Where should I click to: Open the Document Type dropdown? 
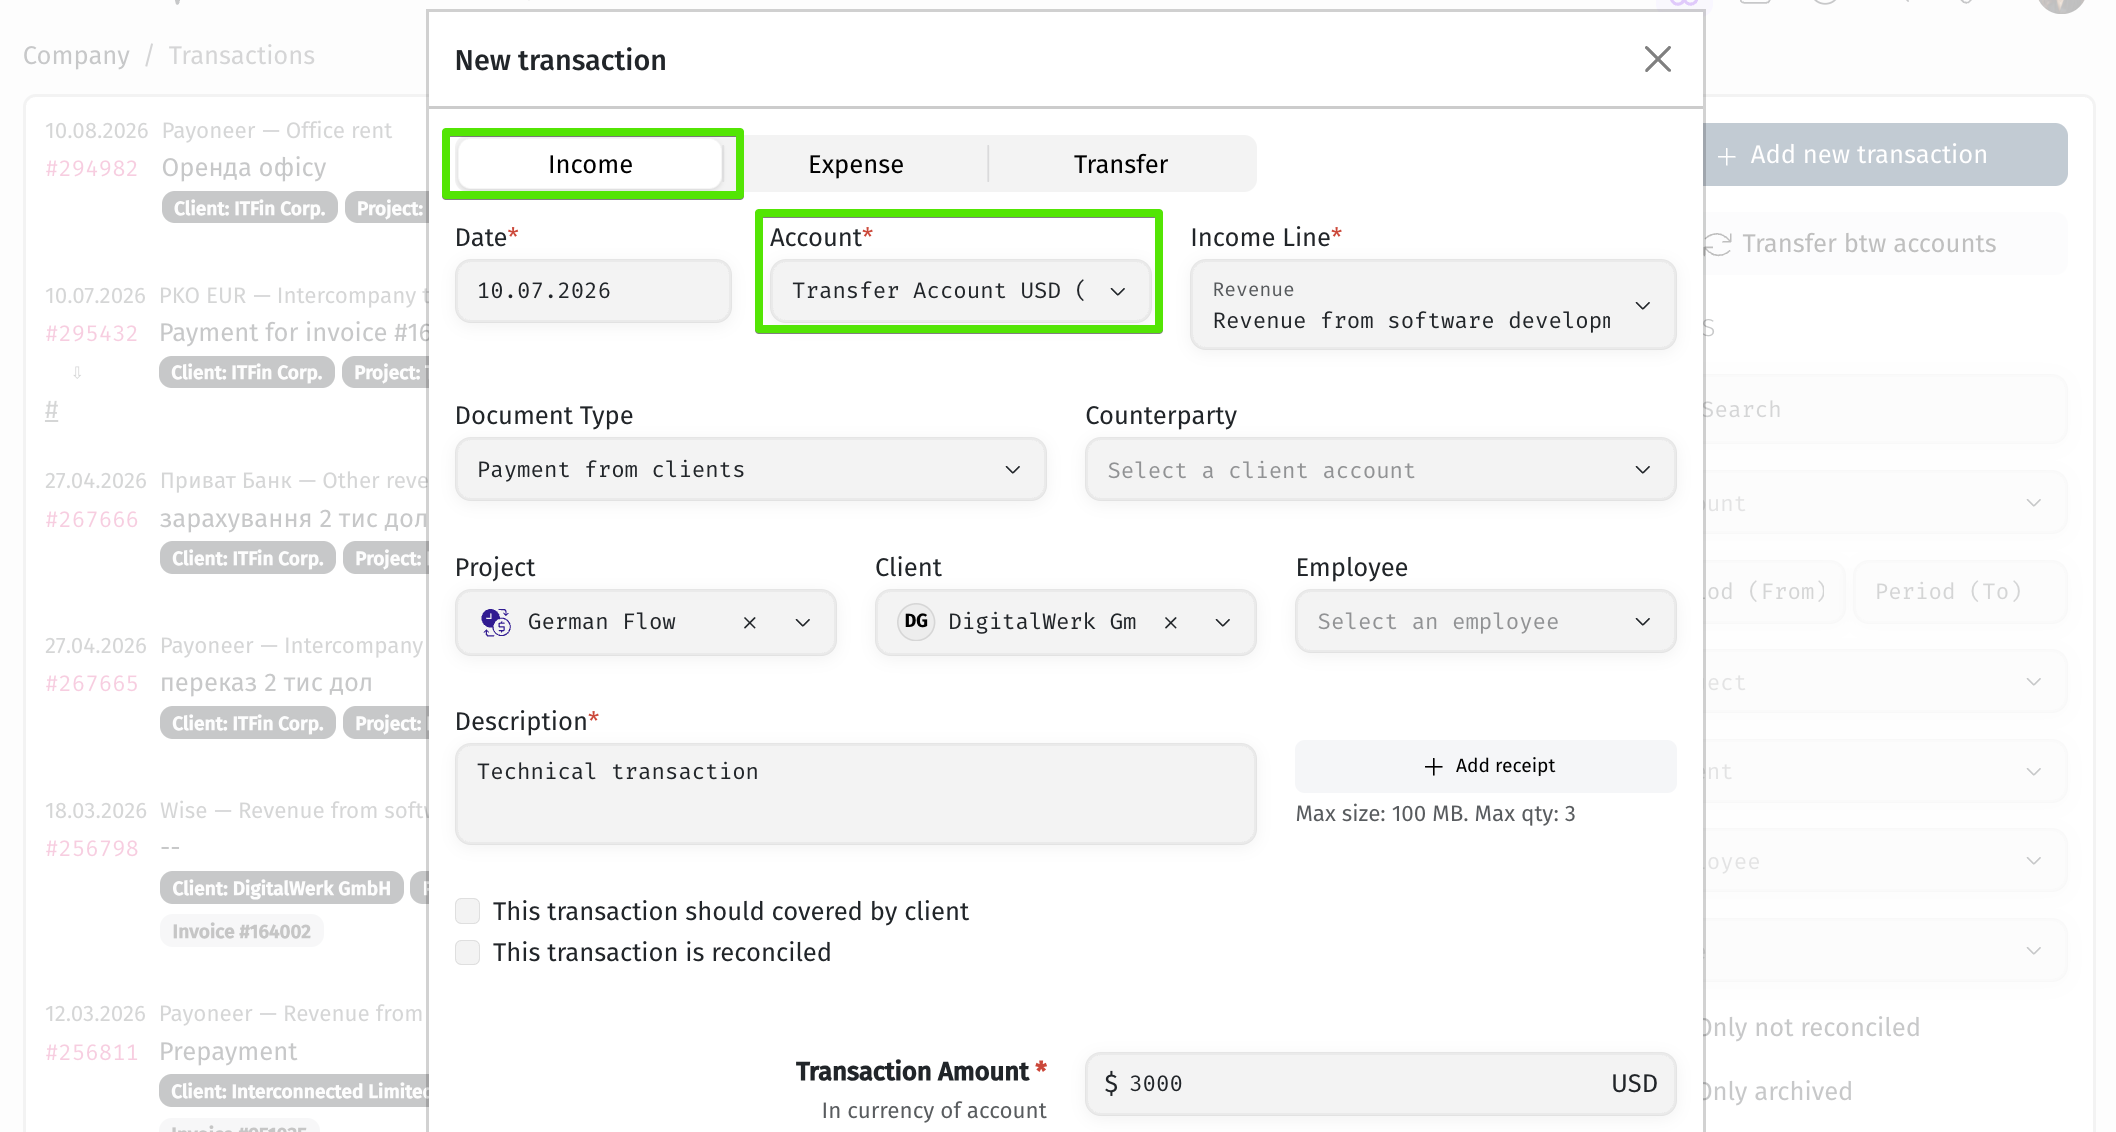pos(750,469)
